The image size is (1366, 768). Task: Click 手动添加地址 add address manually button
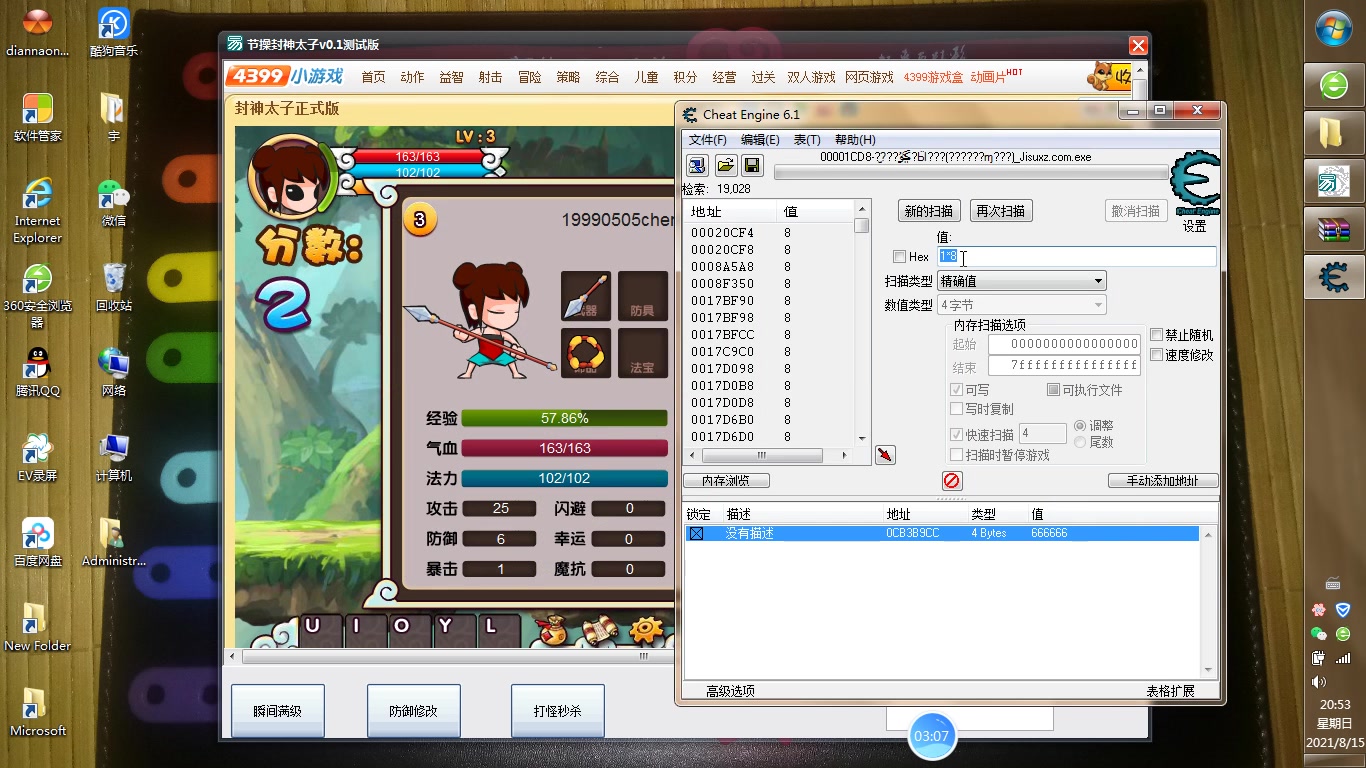pyautogui.click(x=1163, y=481)
